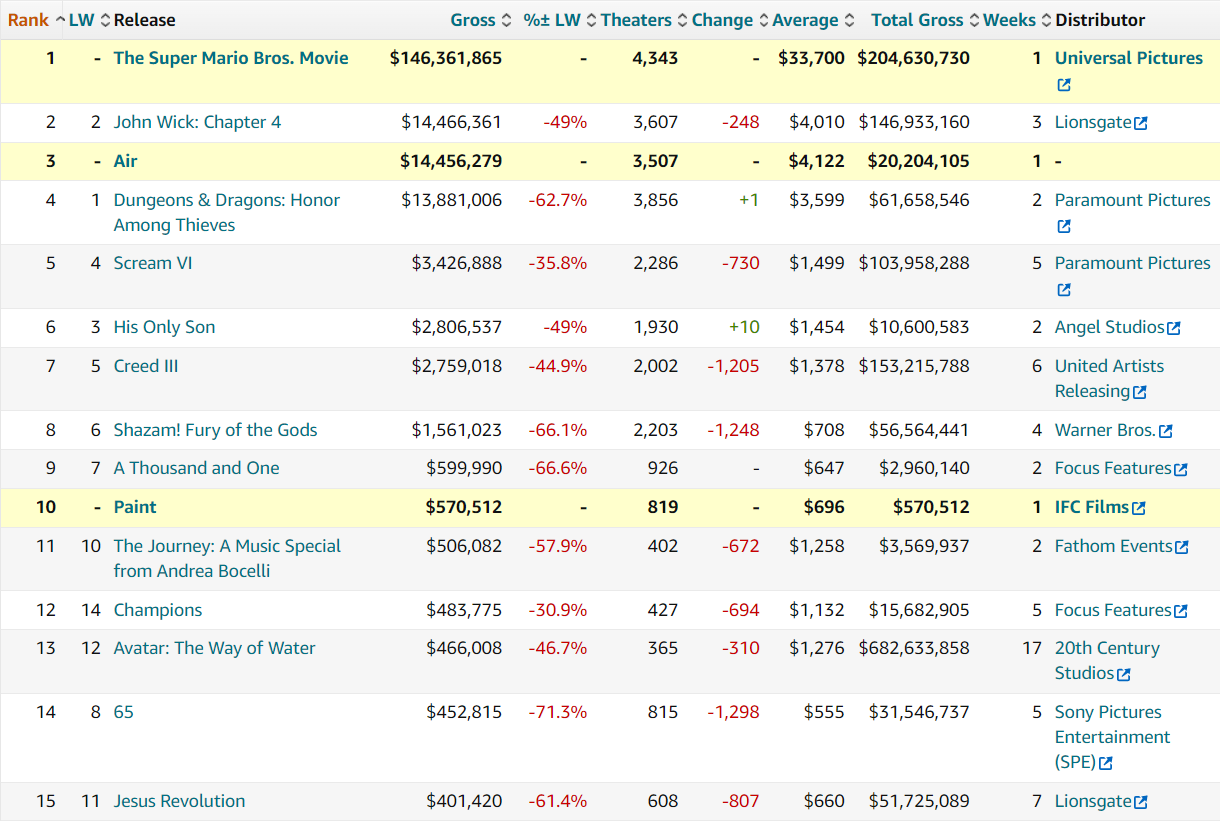Open A Thousand and One link
The width and height of the screenshot is (1220, 821).
(x=196, y=468)
